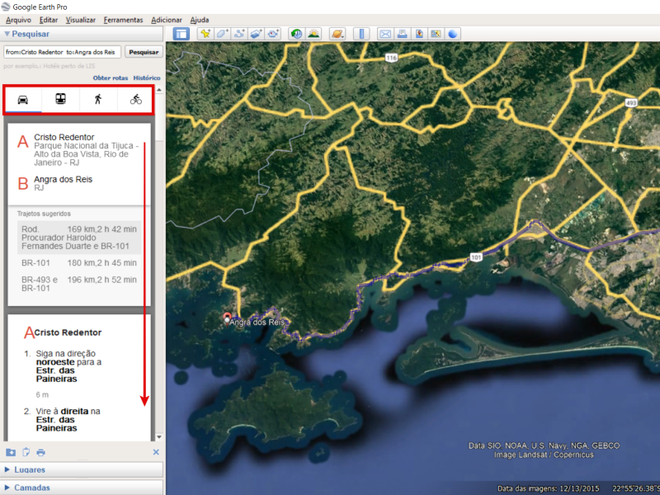This screenshot has width=660, height=495.
Task: Click destination B Angra dos Reis entry
Action: pyautogui.click(x=55, y=183)
